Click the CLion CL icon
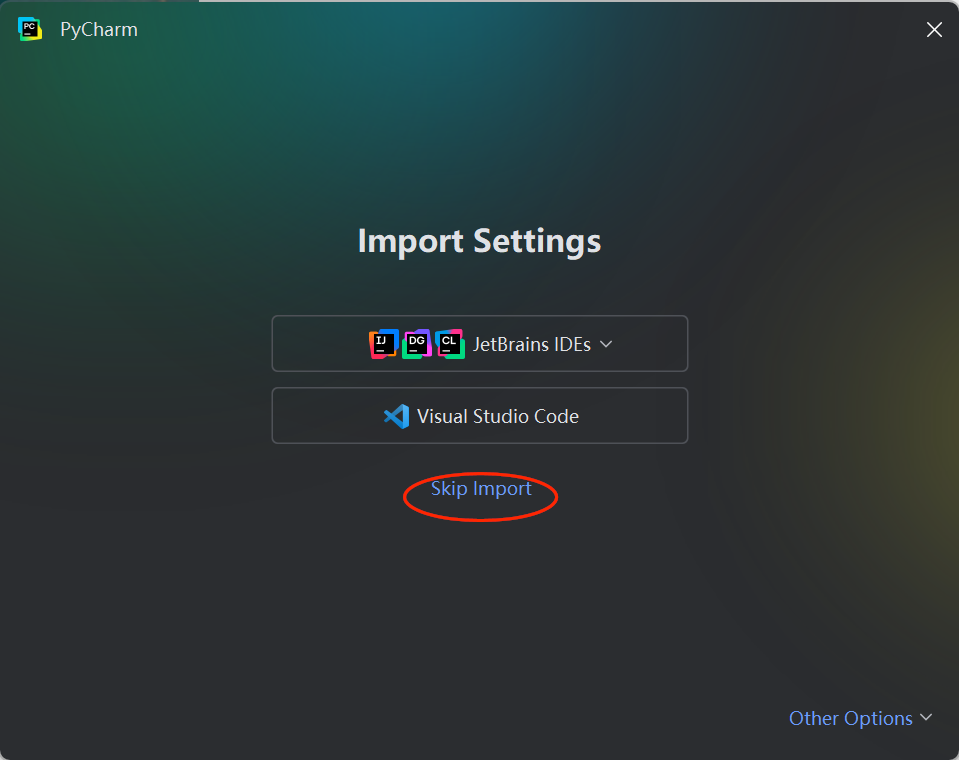The height and width of the screenshot is (760, 959). click(x=450, y=344)
